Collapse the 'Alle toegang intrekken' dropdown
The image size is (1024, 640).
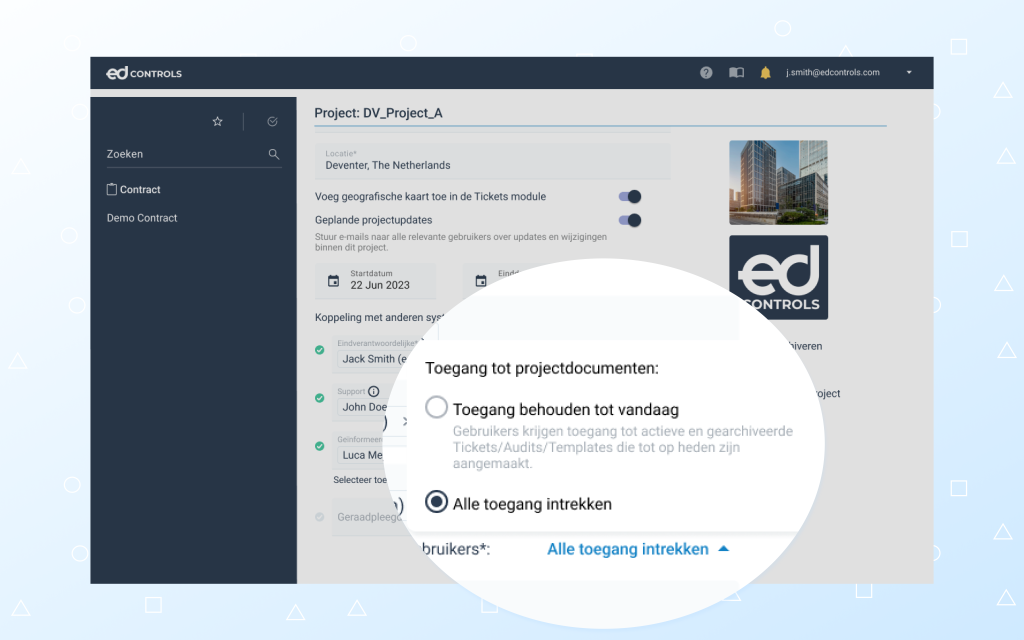(x=724, y=549)
